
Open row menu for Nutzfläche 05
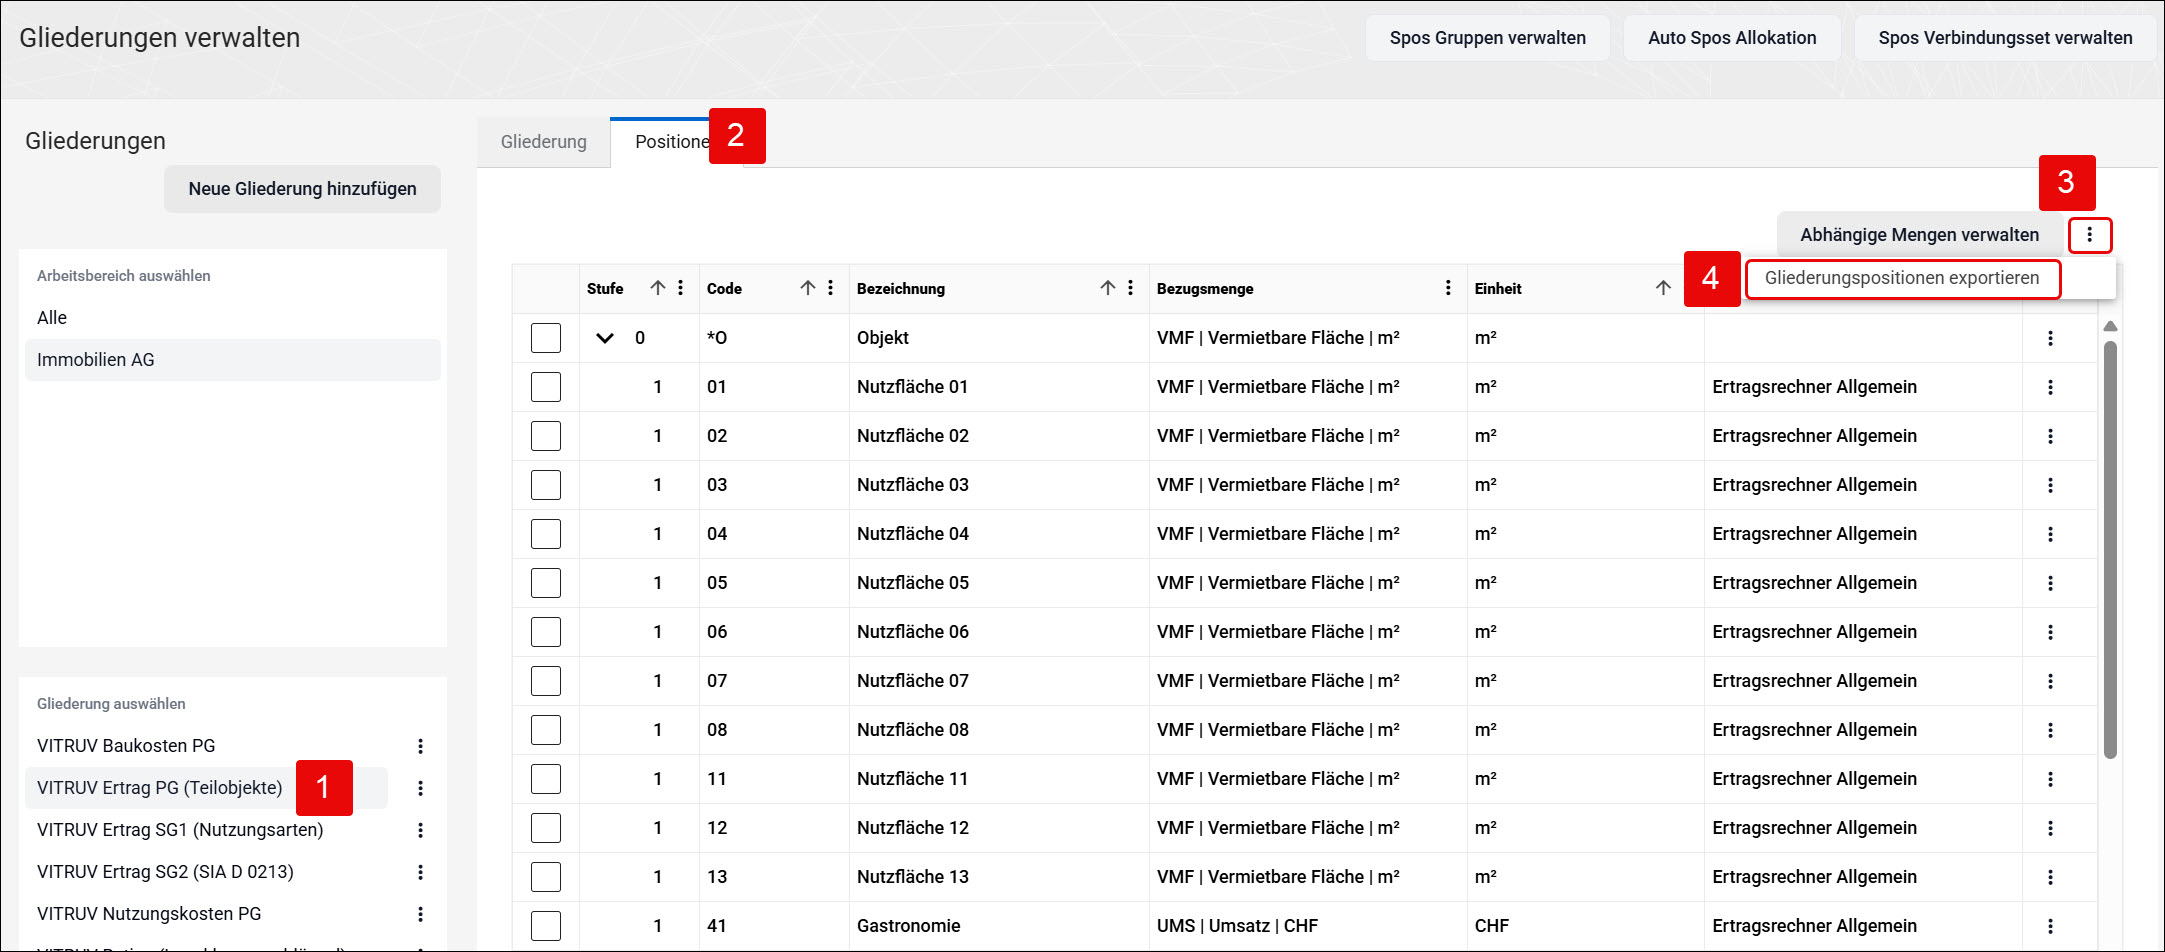(x=2050, y=583)
